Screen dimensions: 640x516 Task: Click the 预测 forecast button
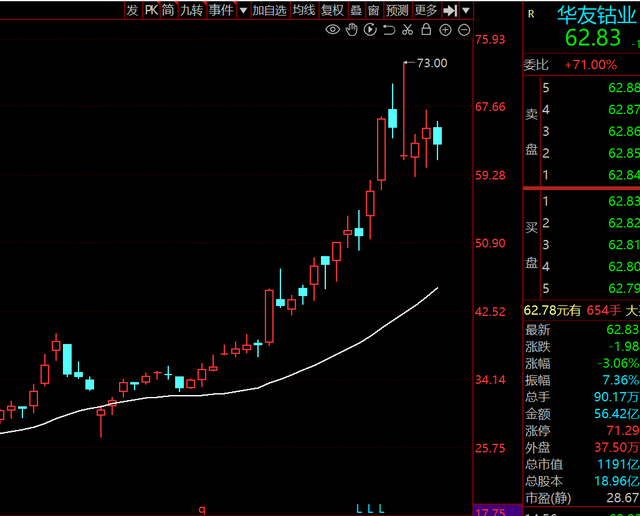pos(397,10)
